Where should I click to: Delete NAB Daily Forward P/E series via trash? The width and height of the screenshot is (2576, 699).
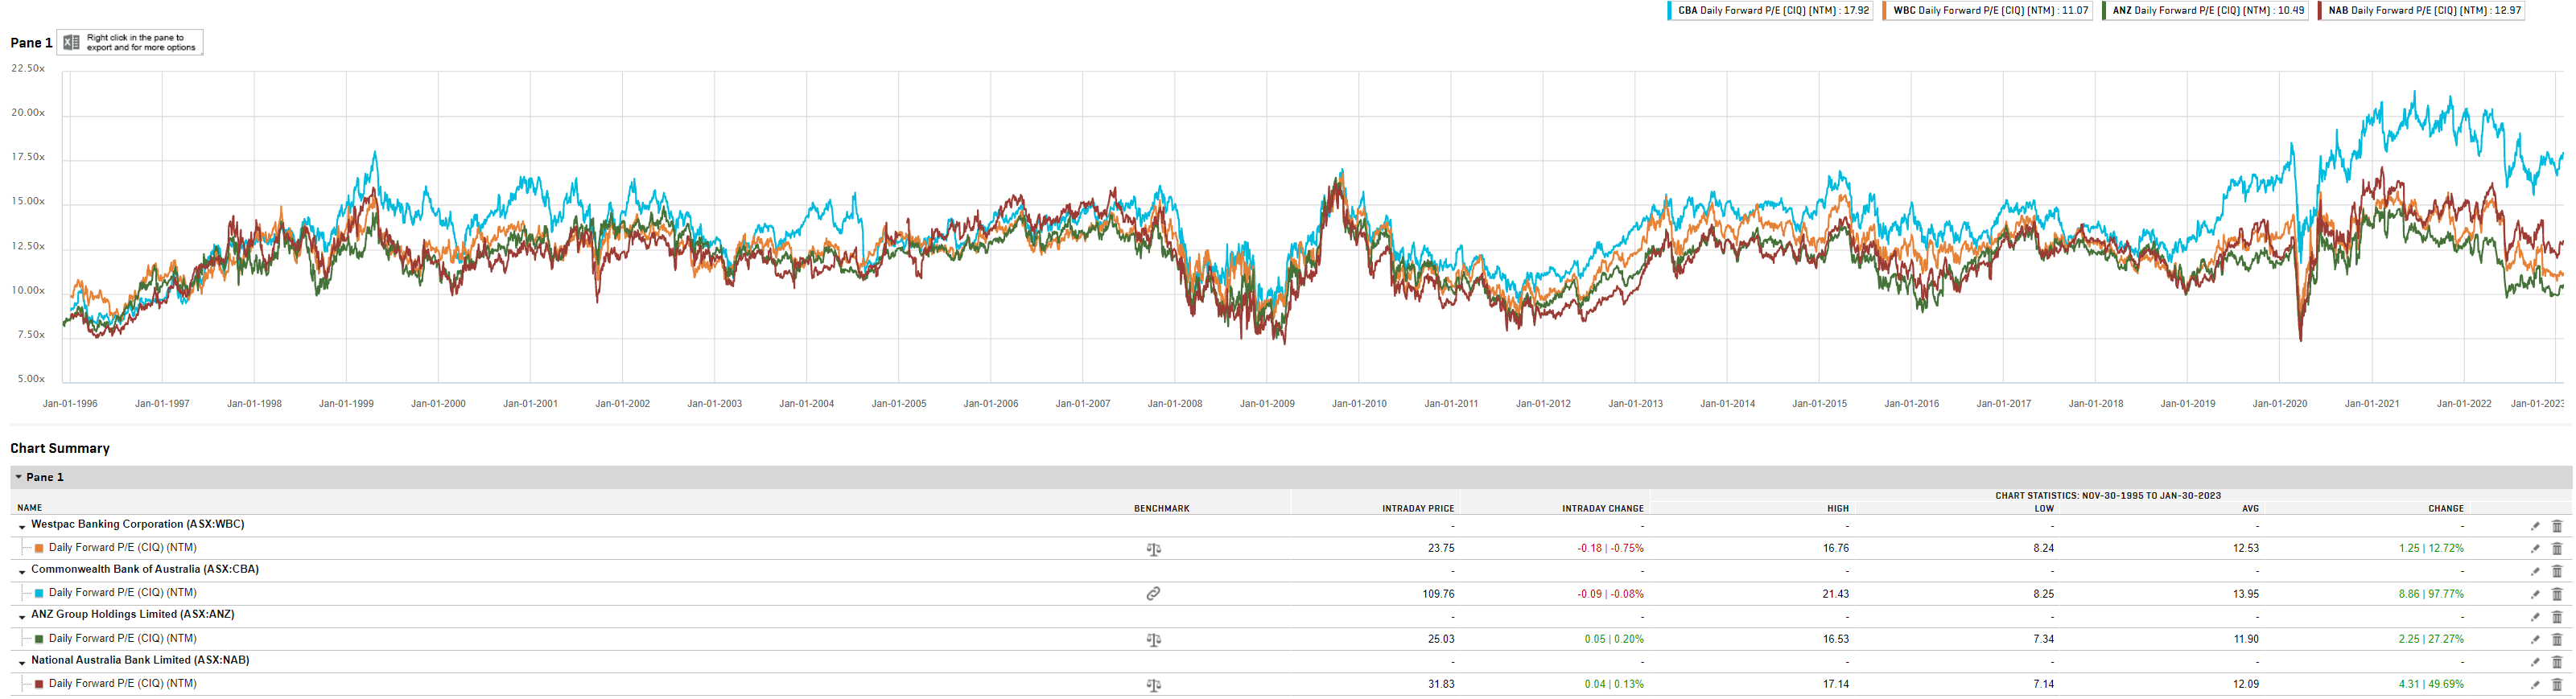[2557, 685]
